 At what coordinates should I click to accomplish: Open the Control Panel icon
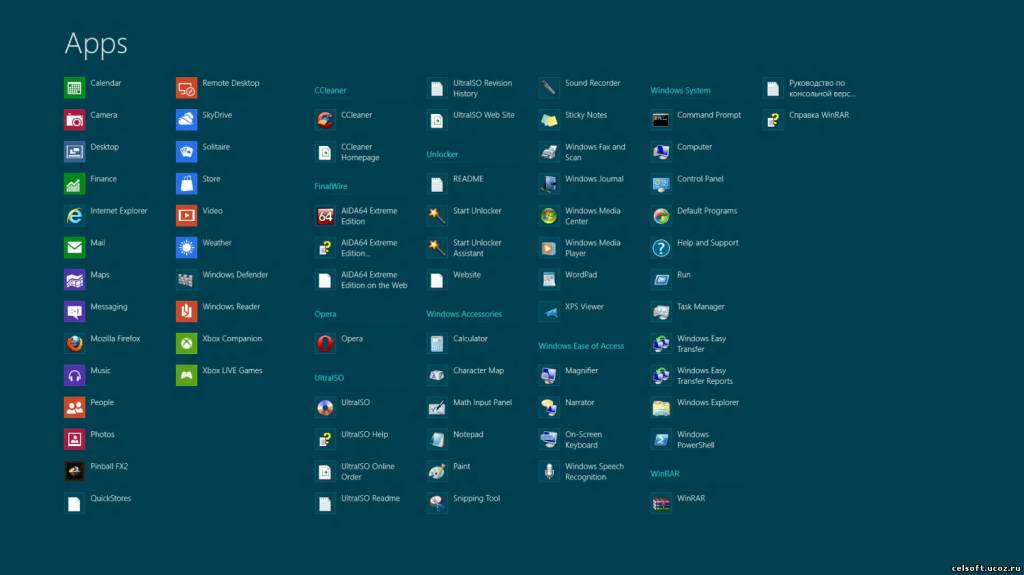pyautogui.click(x=661, y=184)
